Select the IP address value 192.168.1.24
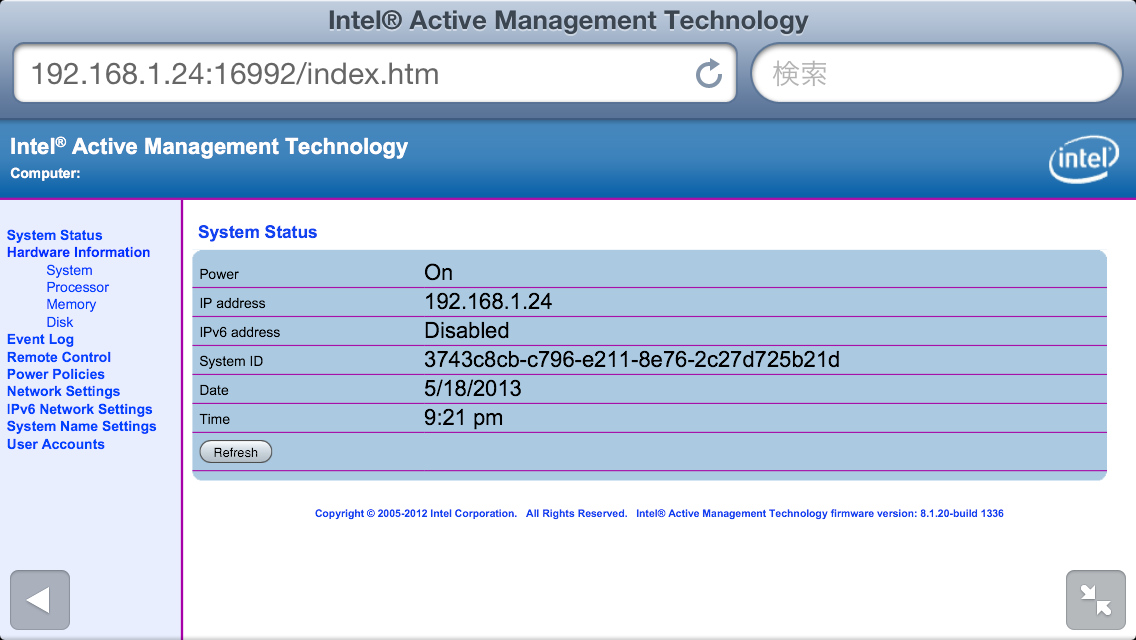The height and width of the screenshot is (640, 1136). point(488,302)
